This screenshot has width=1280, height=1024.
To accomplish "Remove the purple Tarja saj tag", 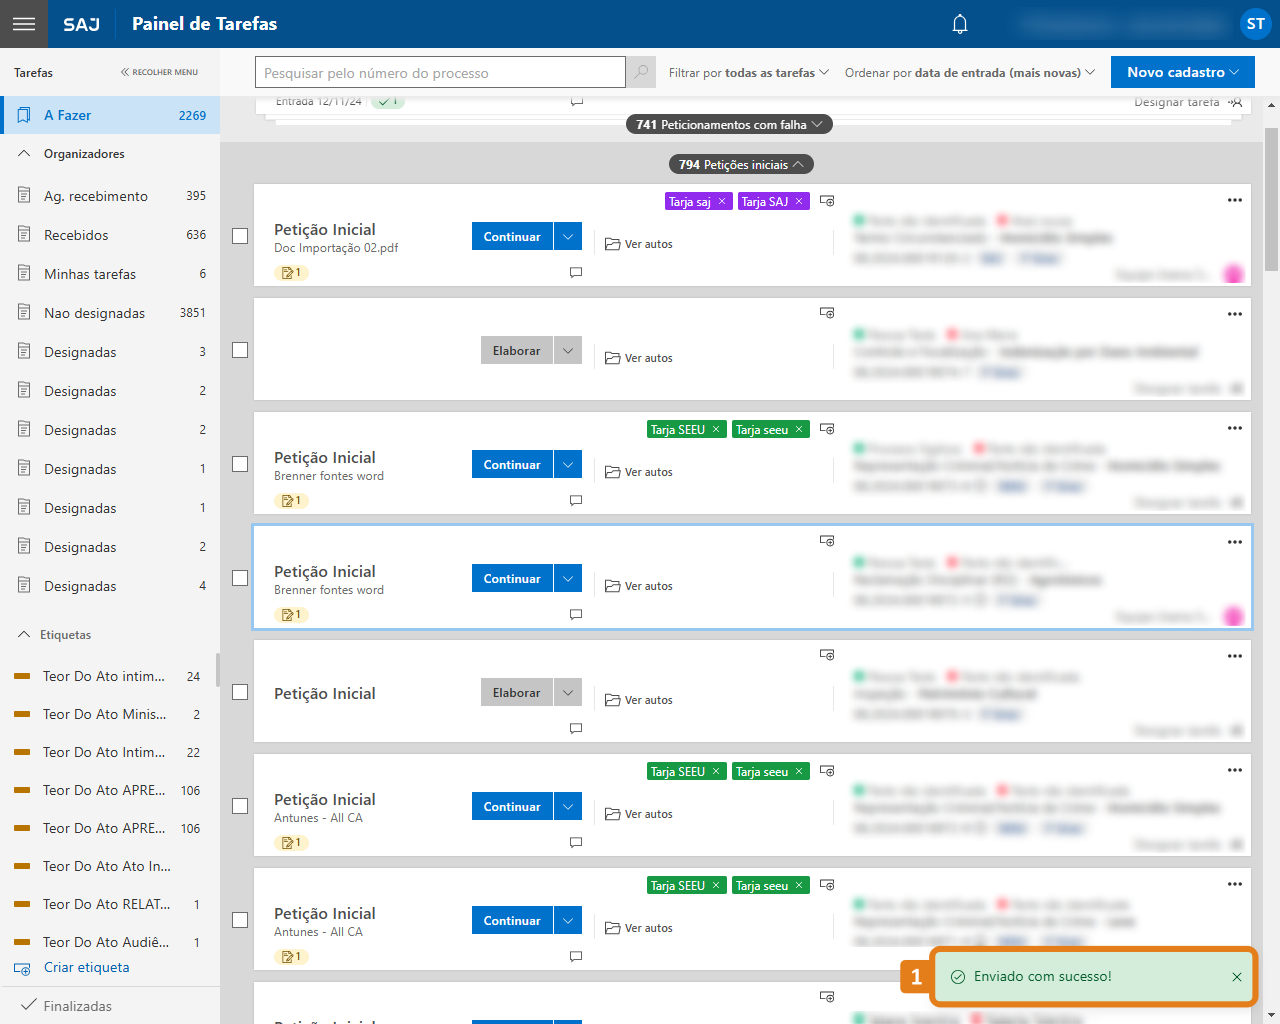I will 722,202.
